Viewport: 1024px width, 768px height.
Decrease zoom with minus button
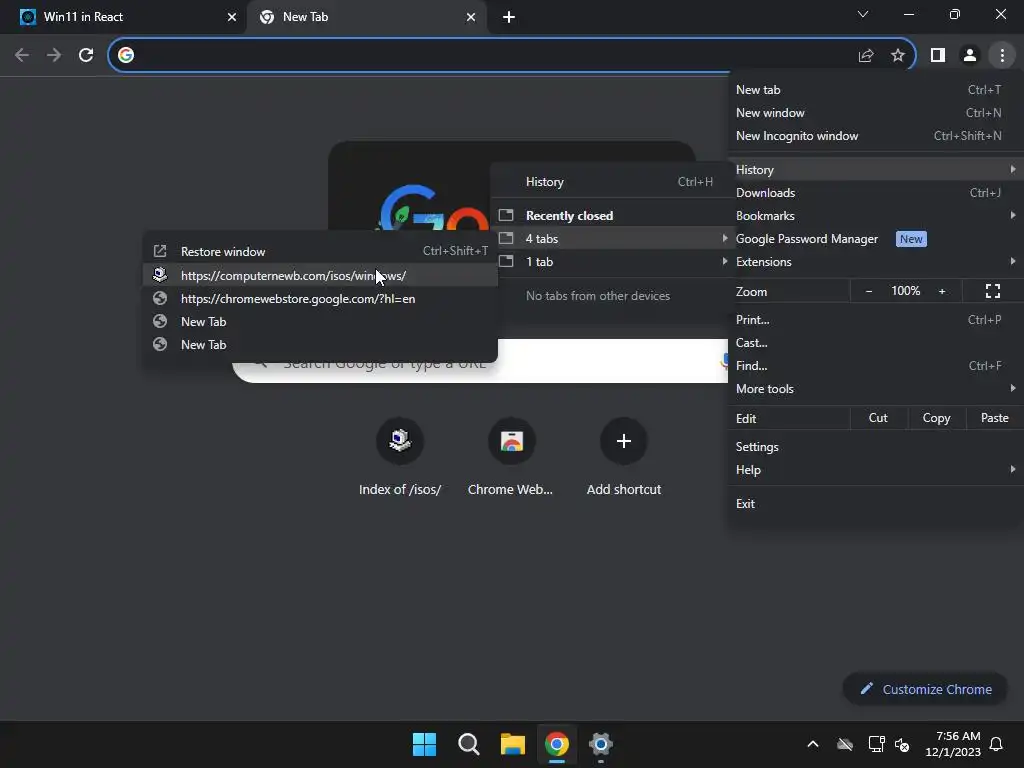click(869, 291)
